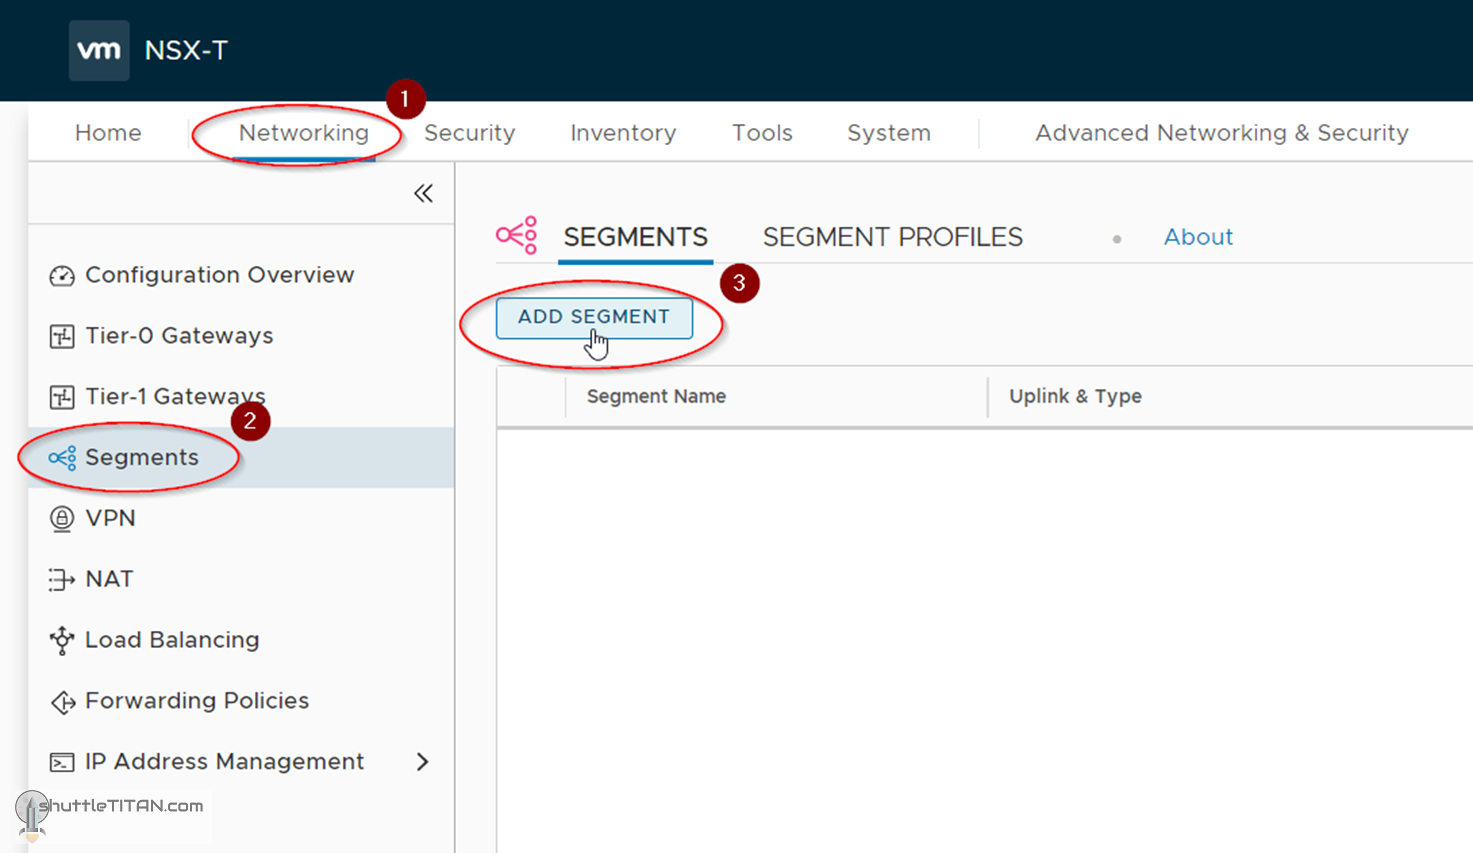This screenshot has height=853, width=1473.
Task: Click the Tier-0 Gateways sidebar icon
Action: coord(62,337)
